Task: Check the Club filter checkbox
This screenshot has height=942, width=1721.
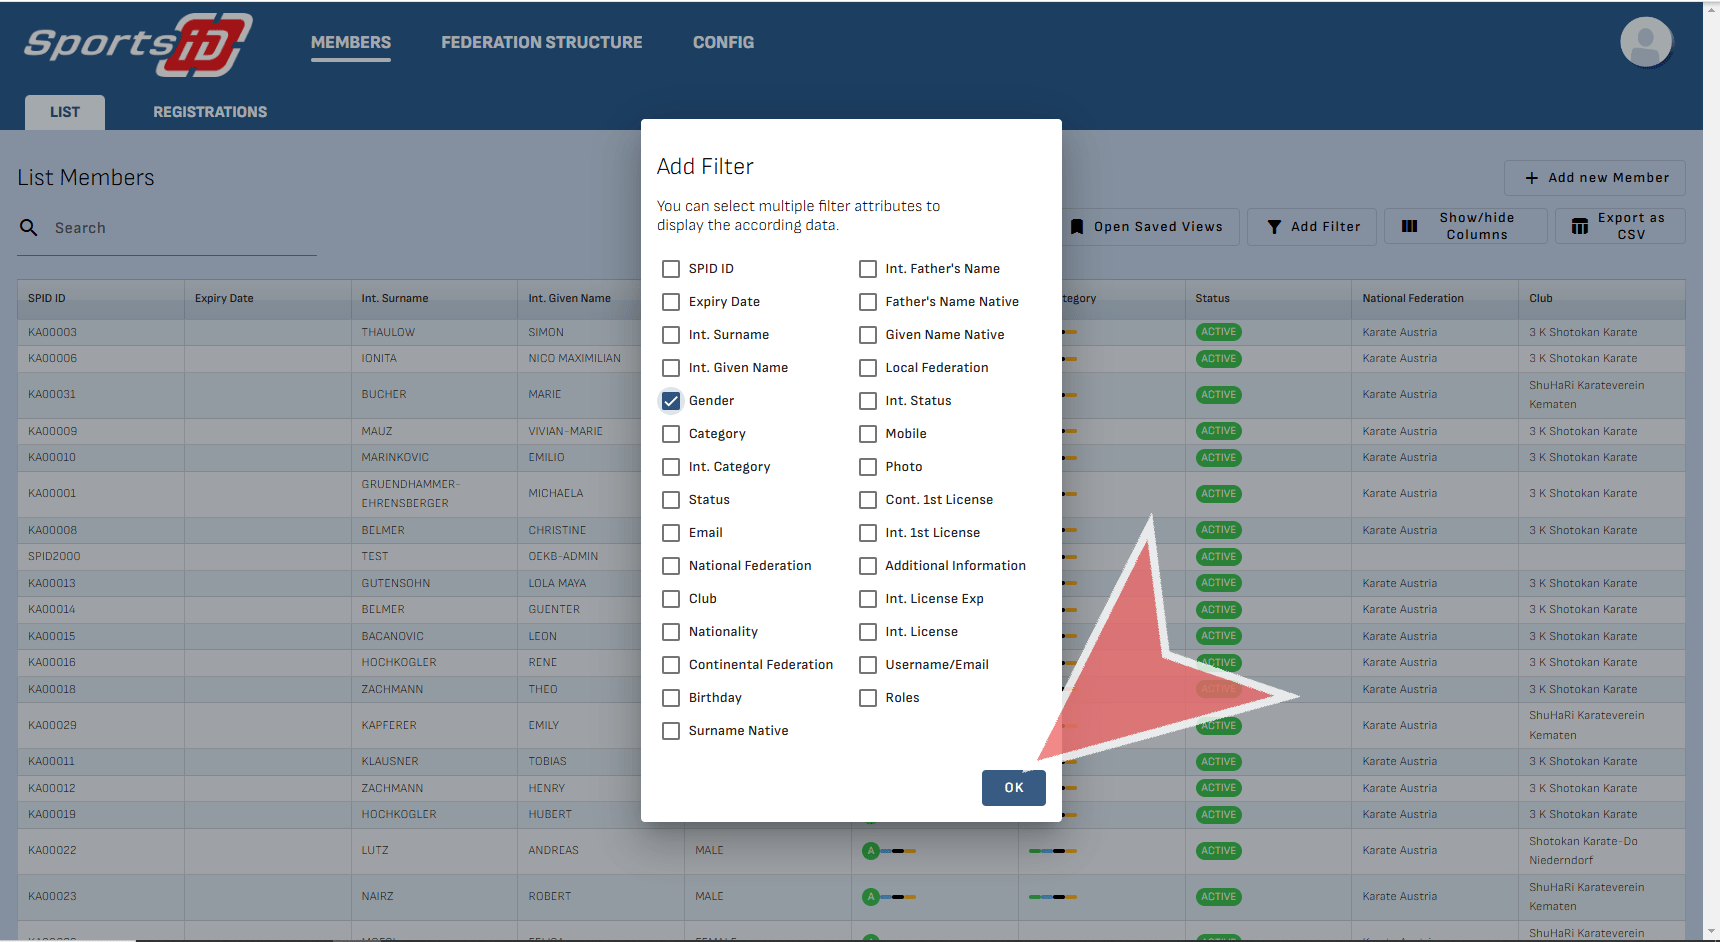Action: [x=671, y=599]
